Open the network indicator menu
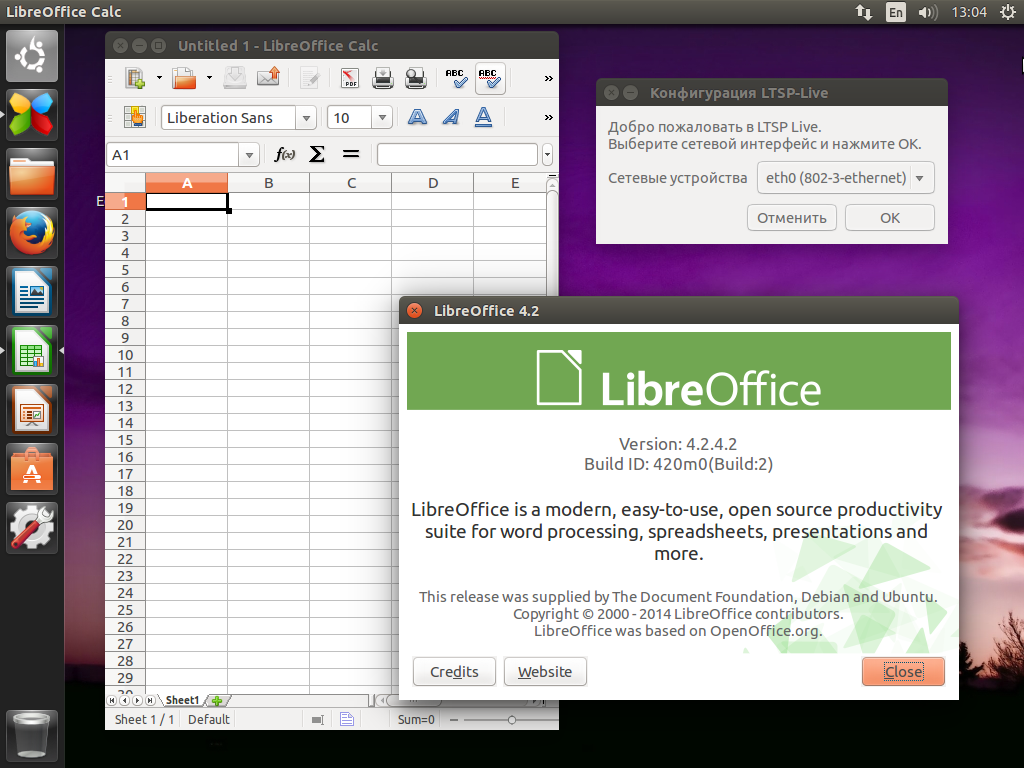 pos(864,12)
